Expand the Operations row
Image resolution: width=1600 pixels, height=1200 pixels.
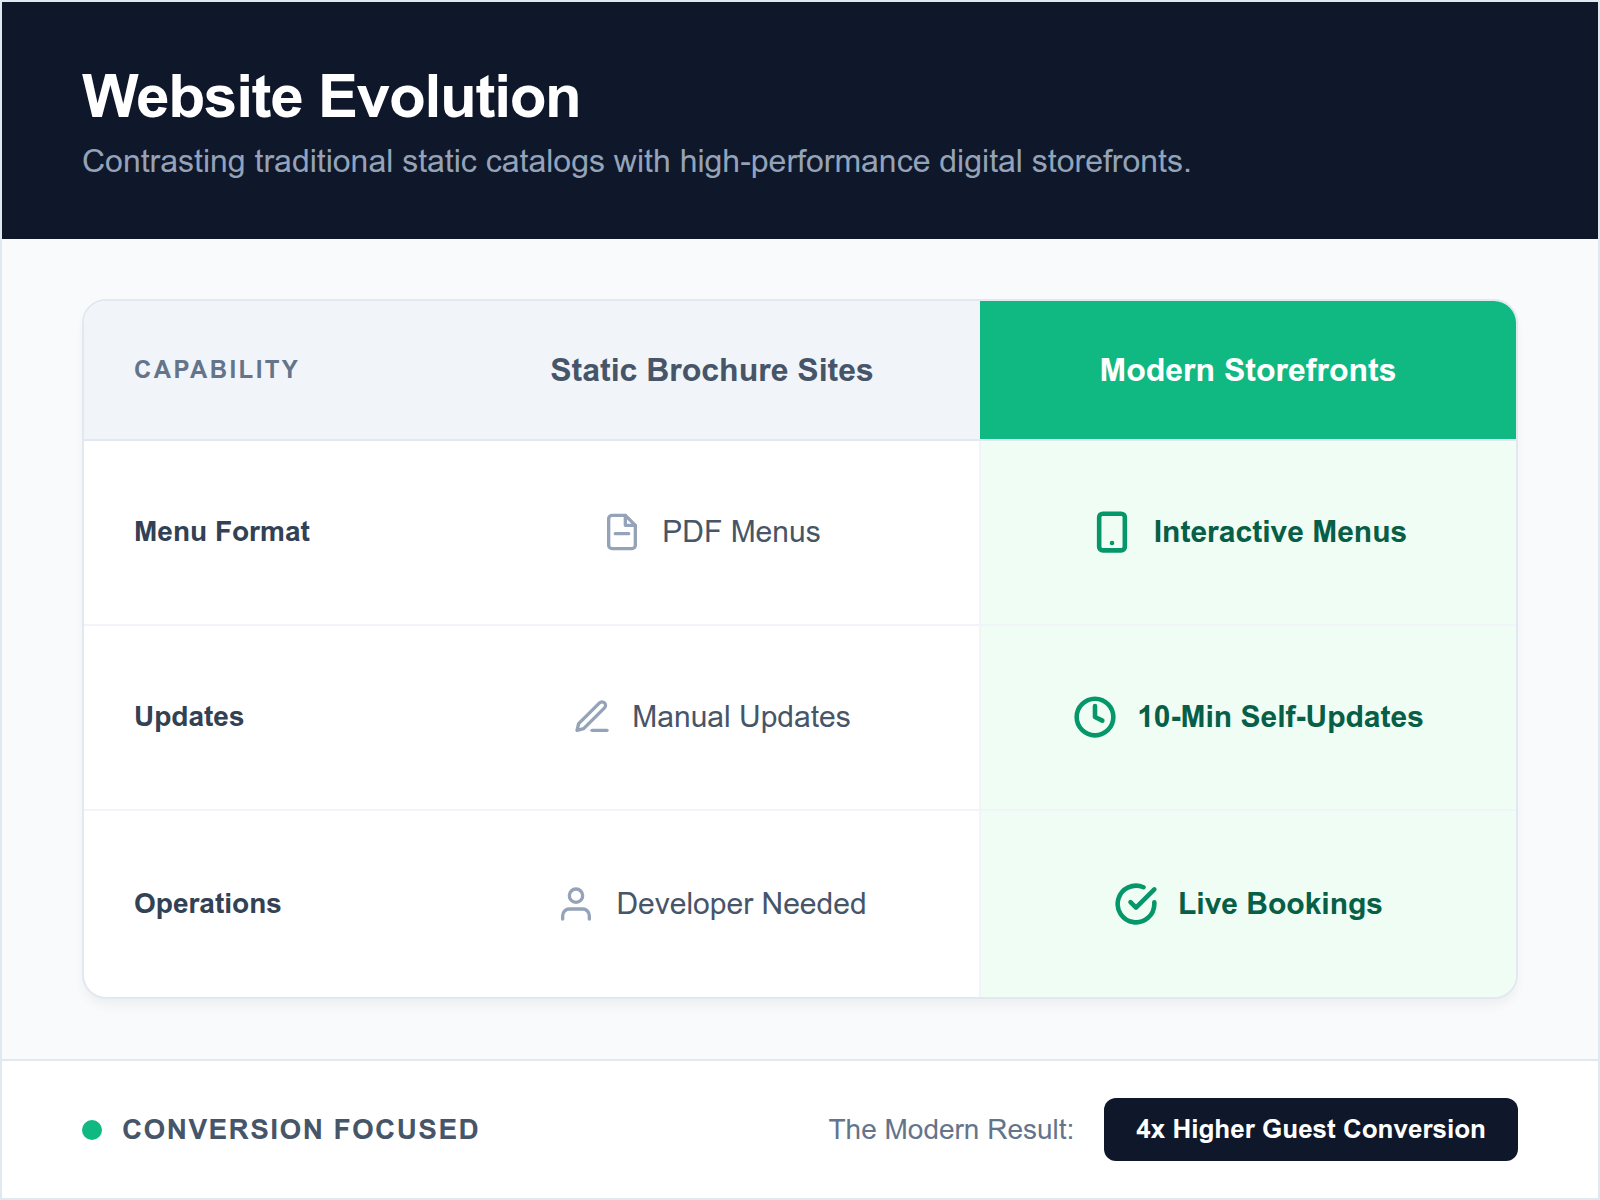coord(207,904)
